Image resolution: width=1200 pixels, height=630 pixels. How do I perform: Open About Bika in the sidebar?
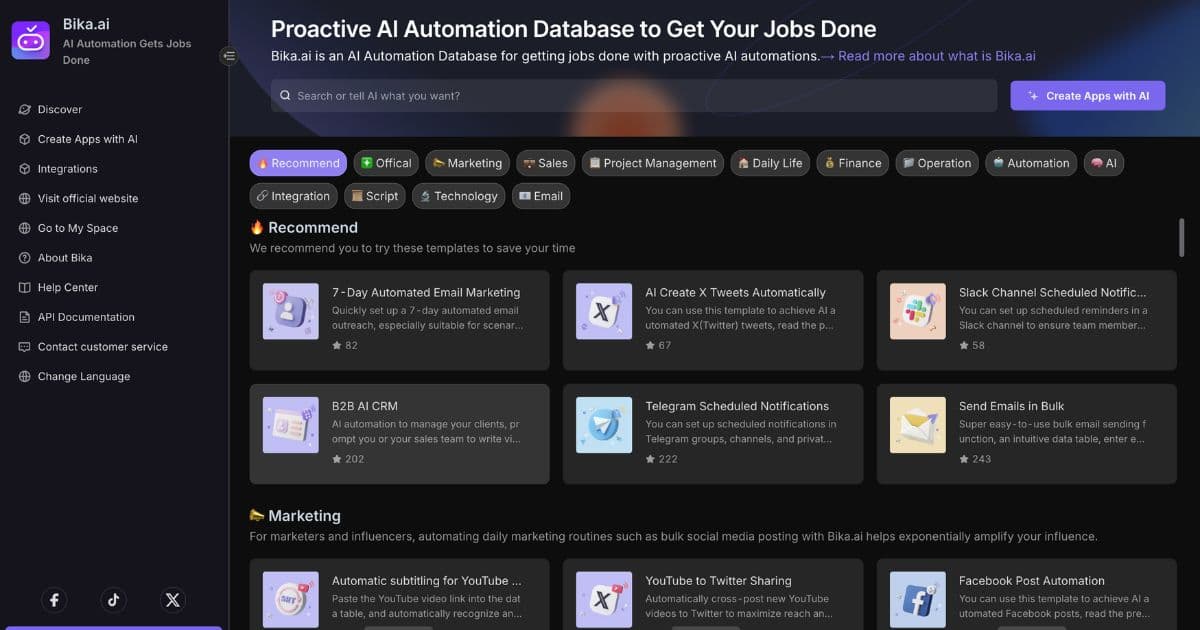pyautogui.click(x=65, y=258)
